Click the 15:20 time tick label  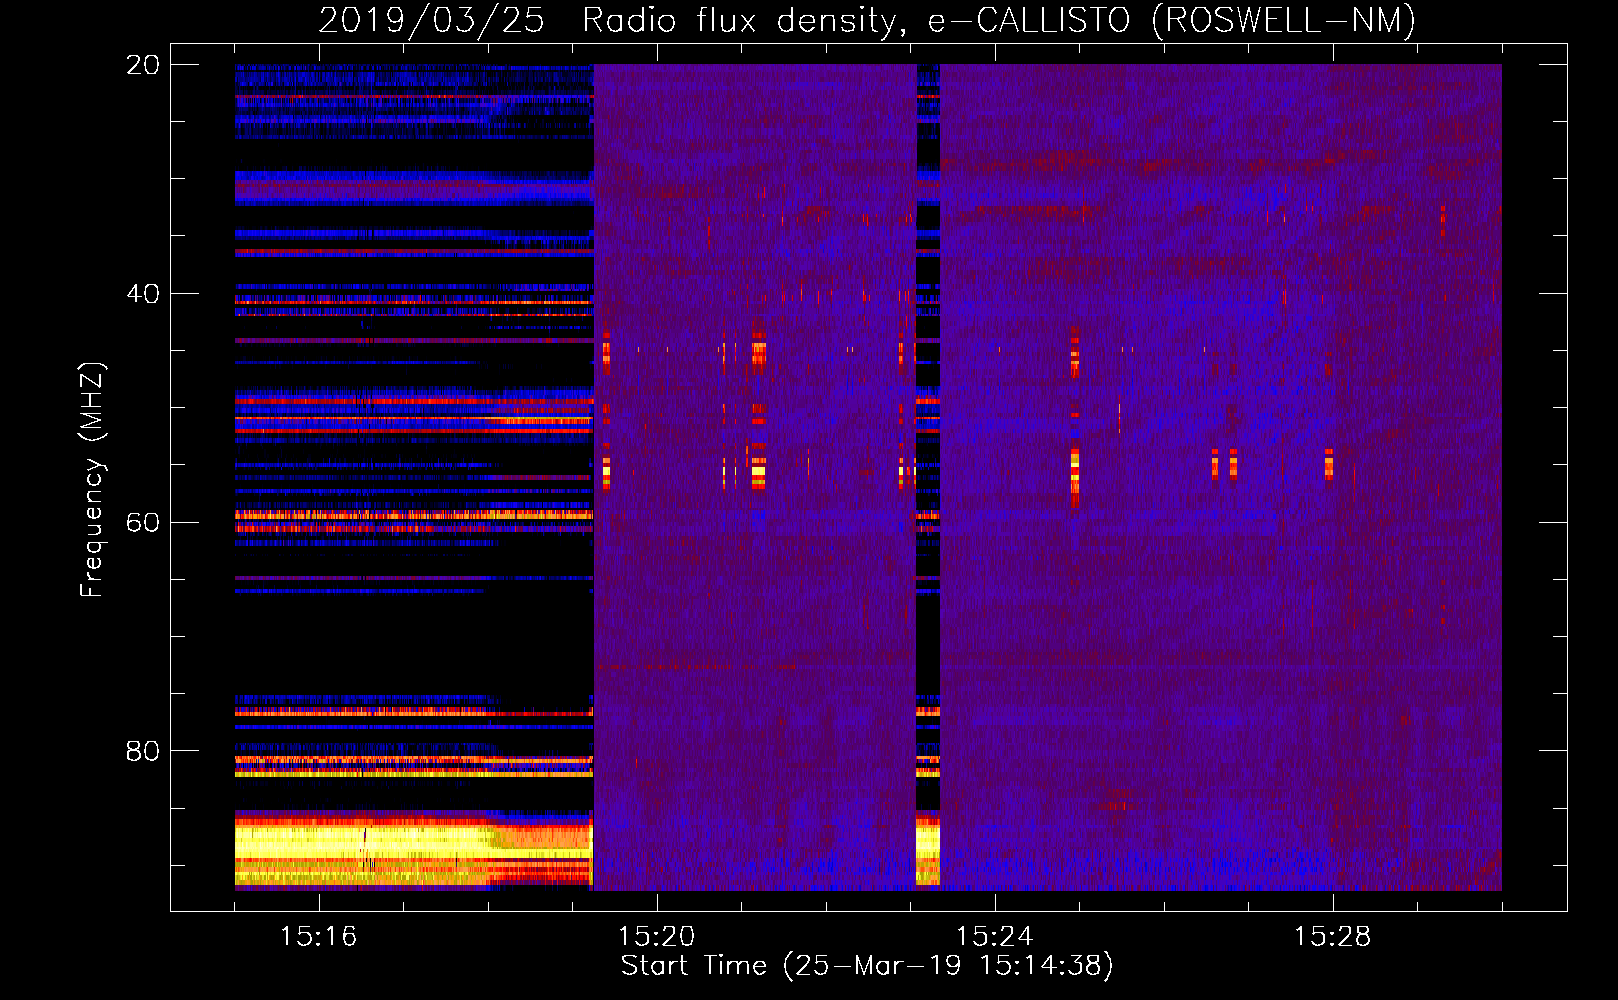(656, 937)
